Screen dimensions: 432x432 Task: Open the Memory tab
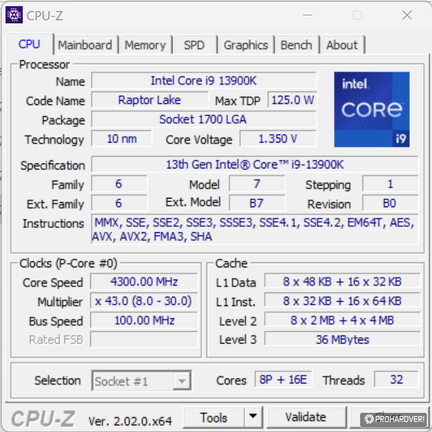(145, 45)
